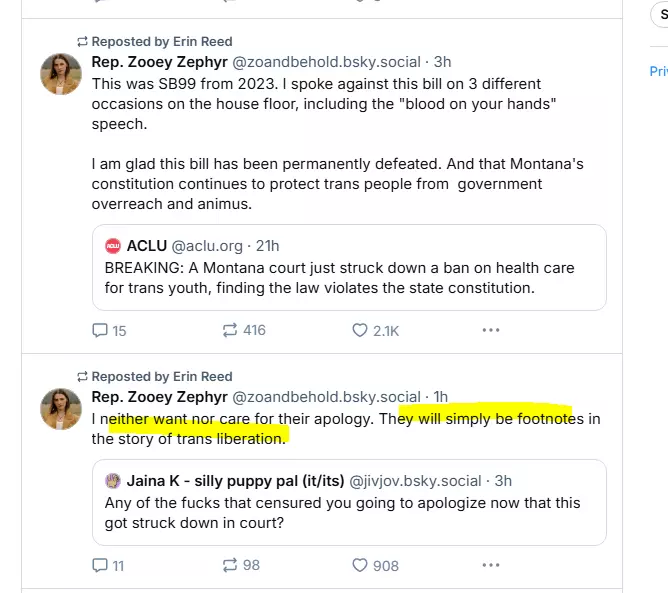Screen dimensions: 668x593
Task: Open the first 'Reposted by Erin Reed' link
Action: [x=161, y=42]
